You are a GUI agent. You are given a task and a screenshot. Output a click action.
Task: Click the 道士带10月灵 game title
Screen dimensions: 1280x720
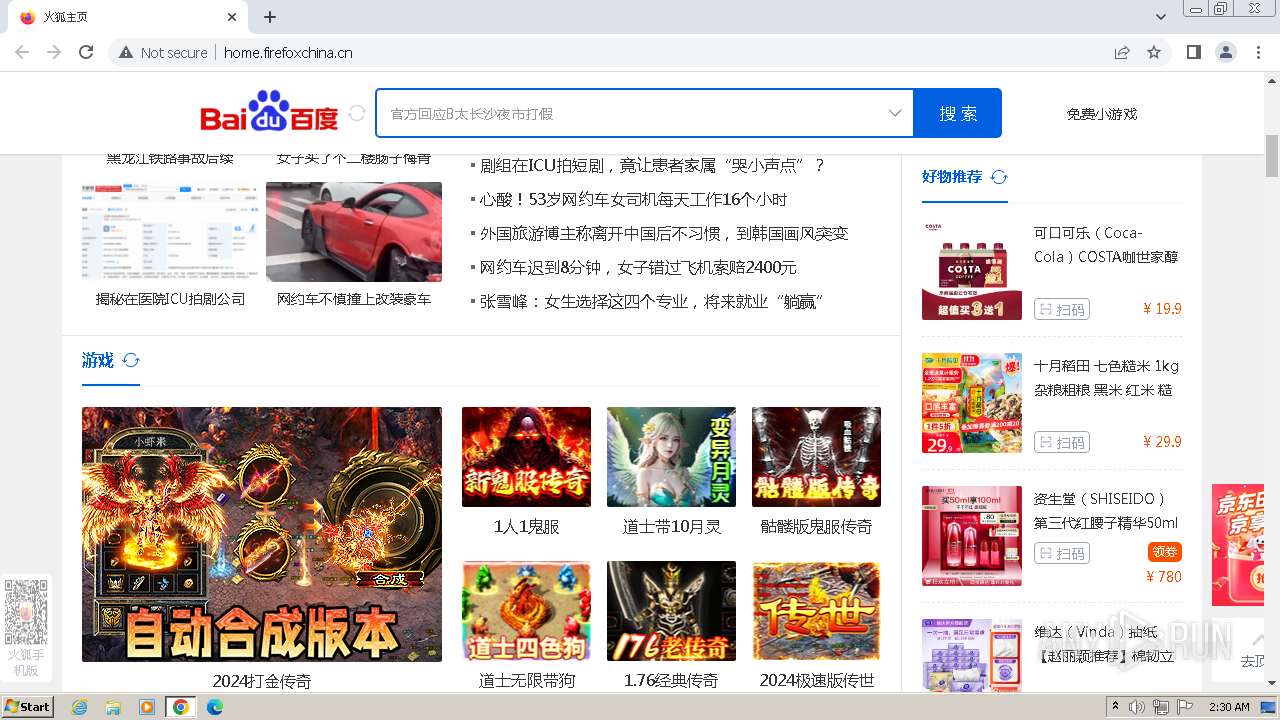[x=671, y=527]
